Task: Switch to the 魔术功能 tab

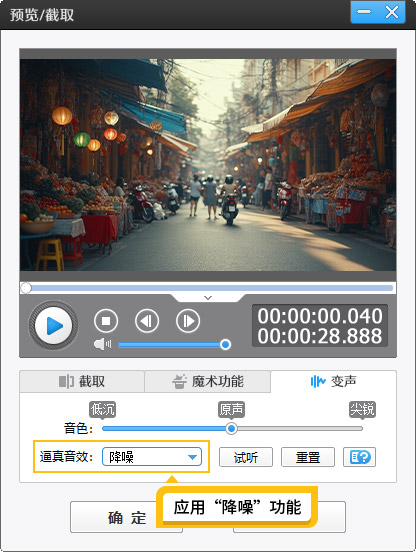Action: [208, 381]
